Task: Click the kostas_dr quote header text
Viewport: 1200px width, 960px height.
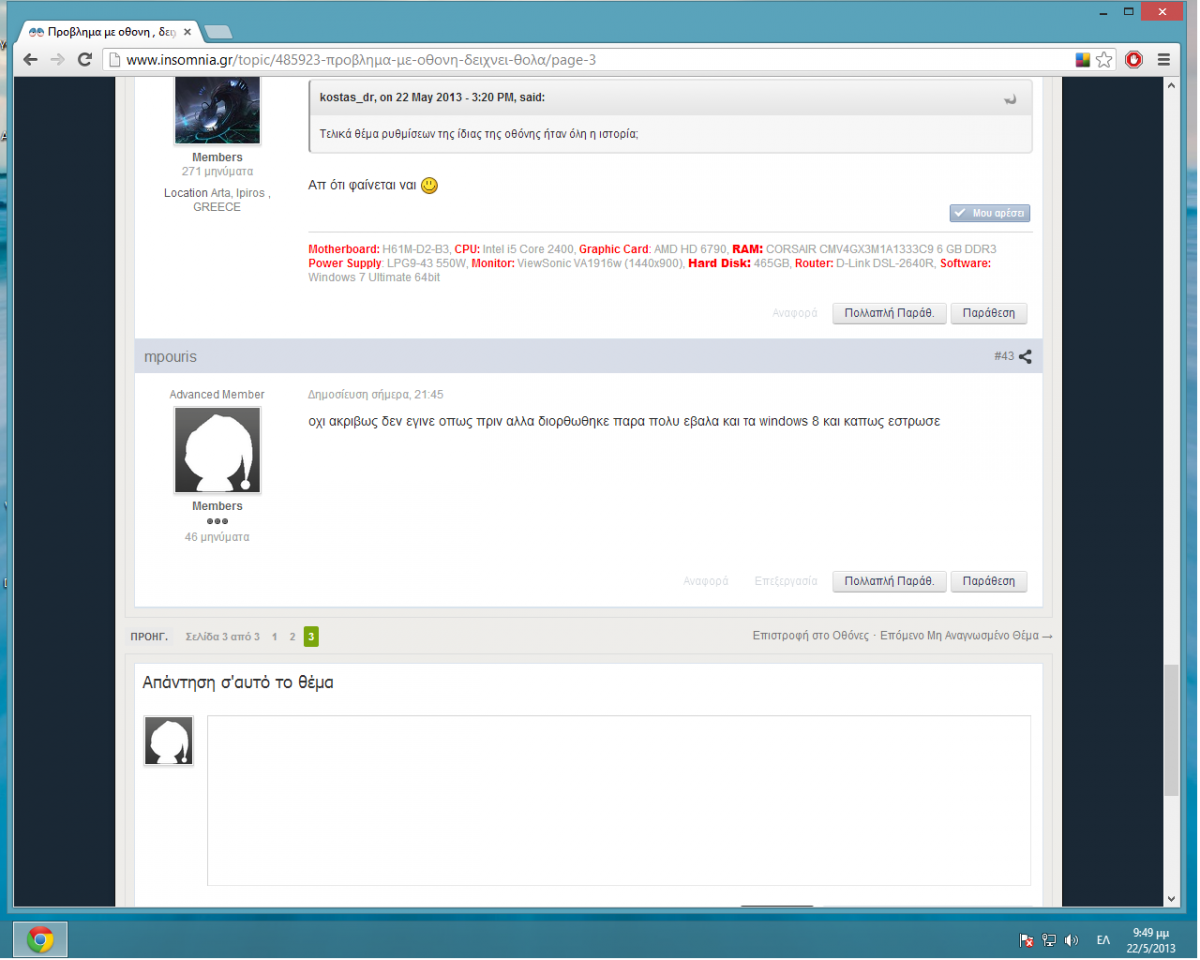Action: [x=432, y=97]
